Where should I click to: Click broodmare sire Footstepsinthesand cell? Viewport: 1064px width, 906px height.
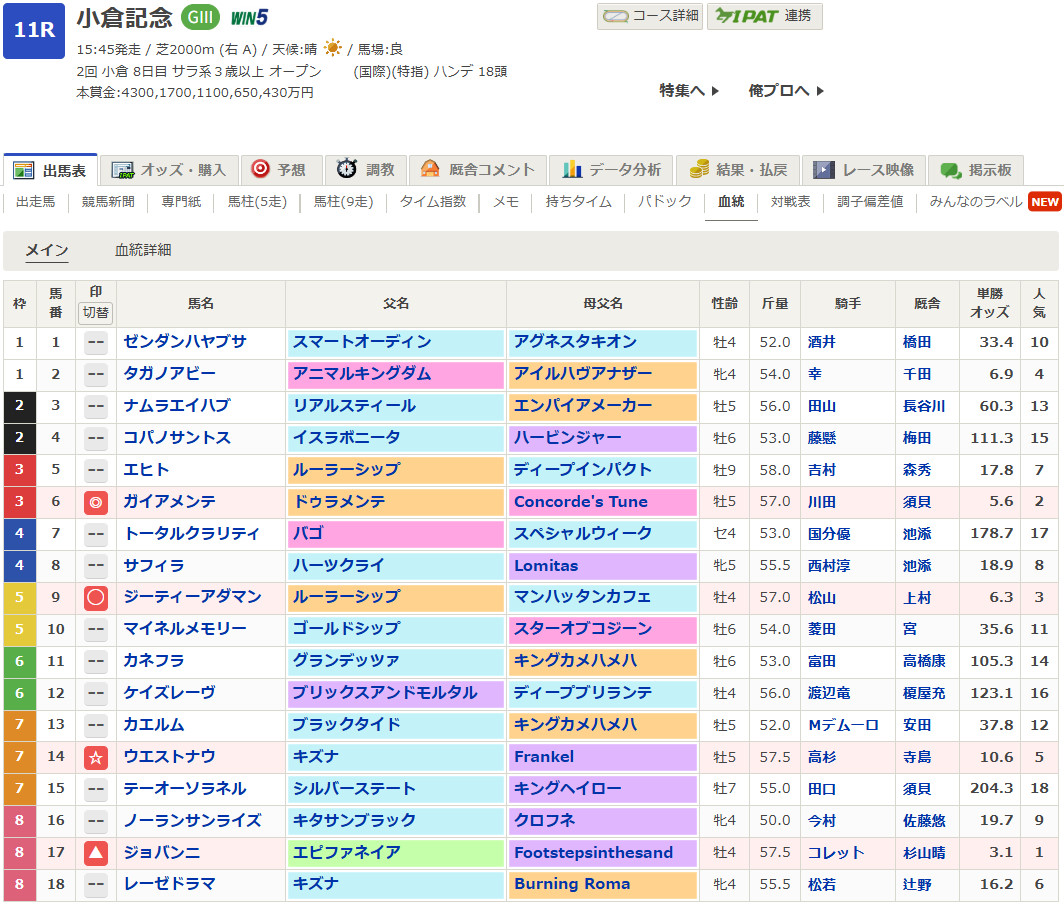pos(603,853)
